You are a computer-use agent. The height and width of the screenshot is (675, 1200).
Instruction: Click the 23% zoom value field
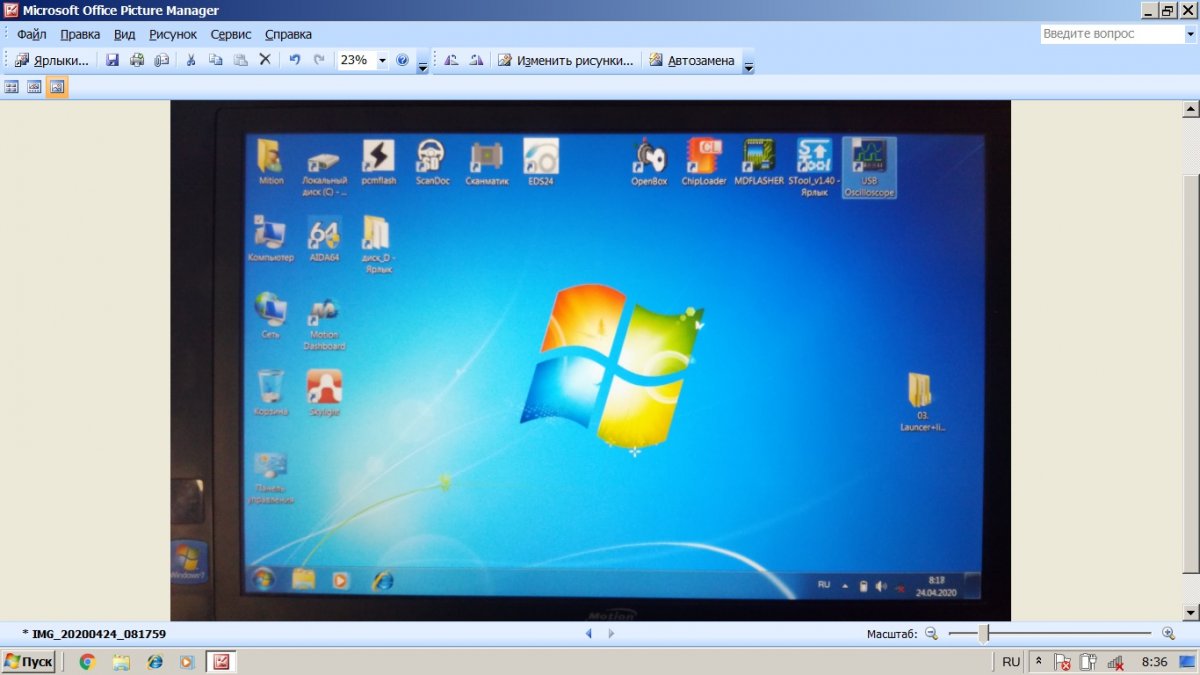(356, 60)
